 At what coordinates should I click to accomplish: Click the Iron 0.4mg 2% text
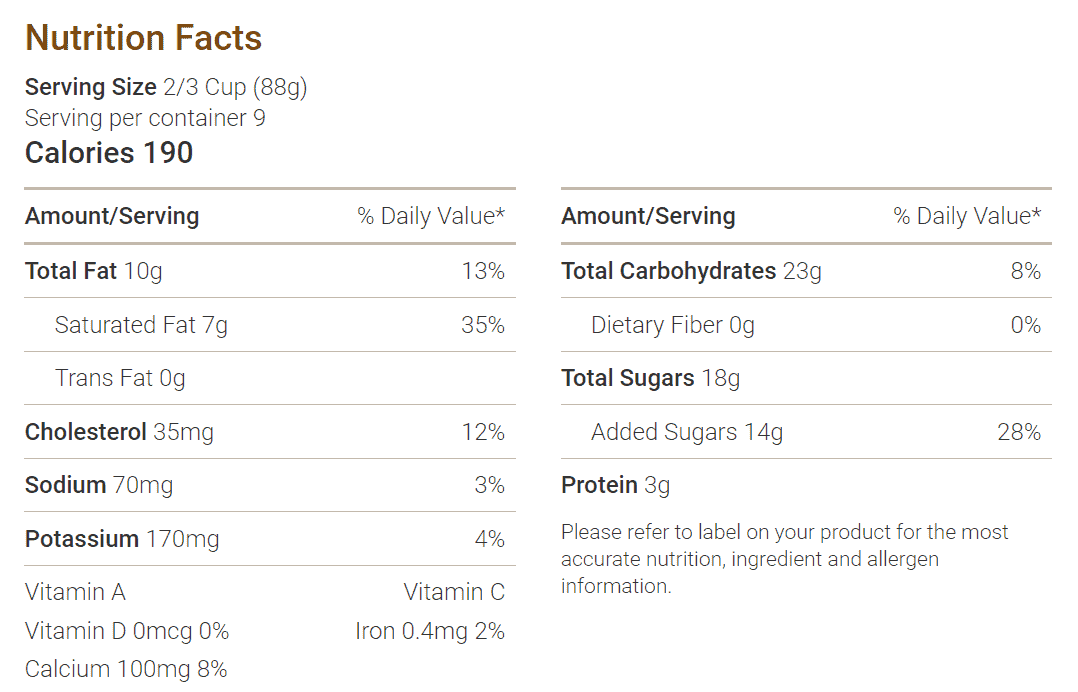pos(430,631)
